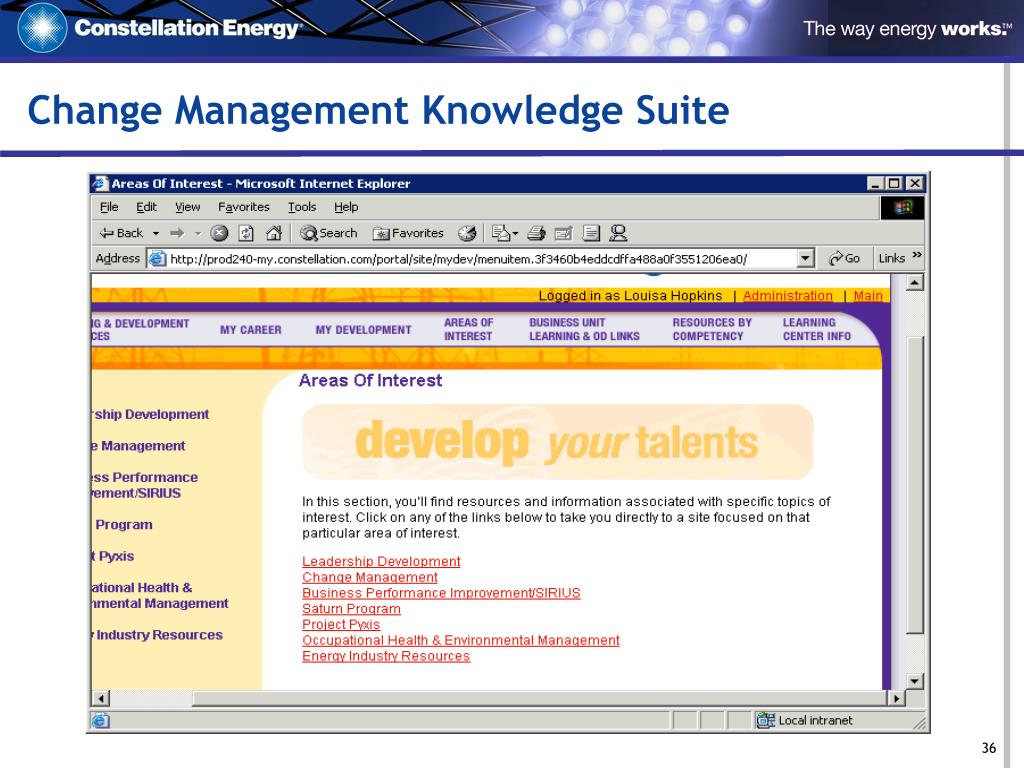Open the Edit menu

146,207
